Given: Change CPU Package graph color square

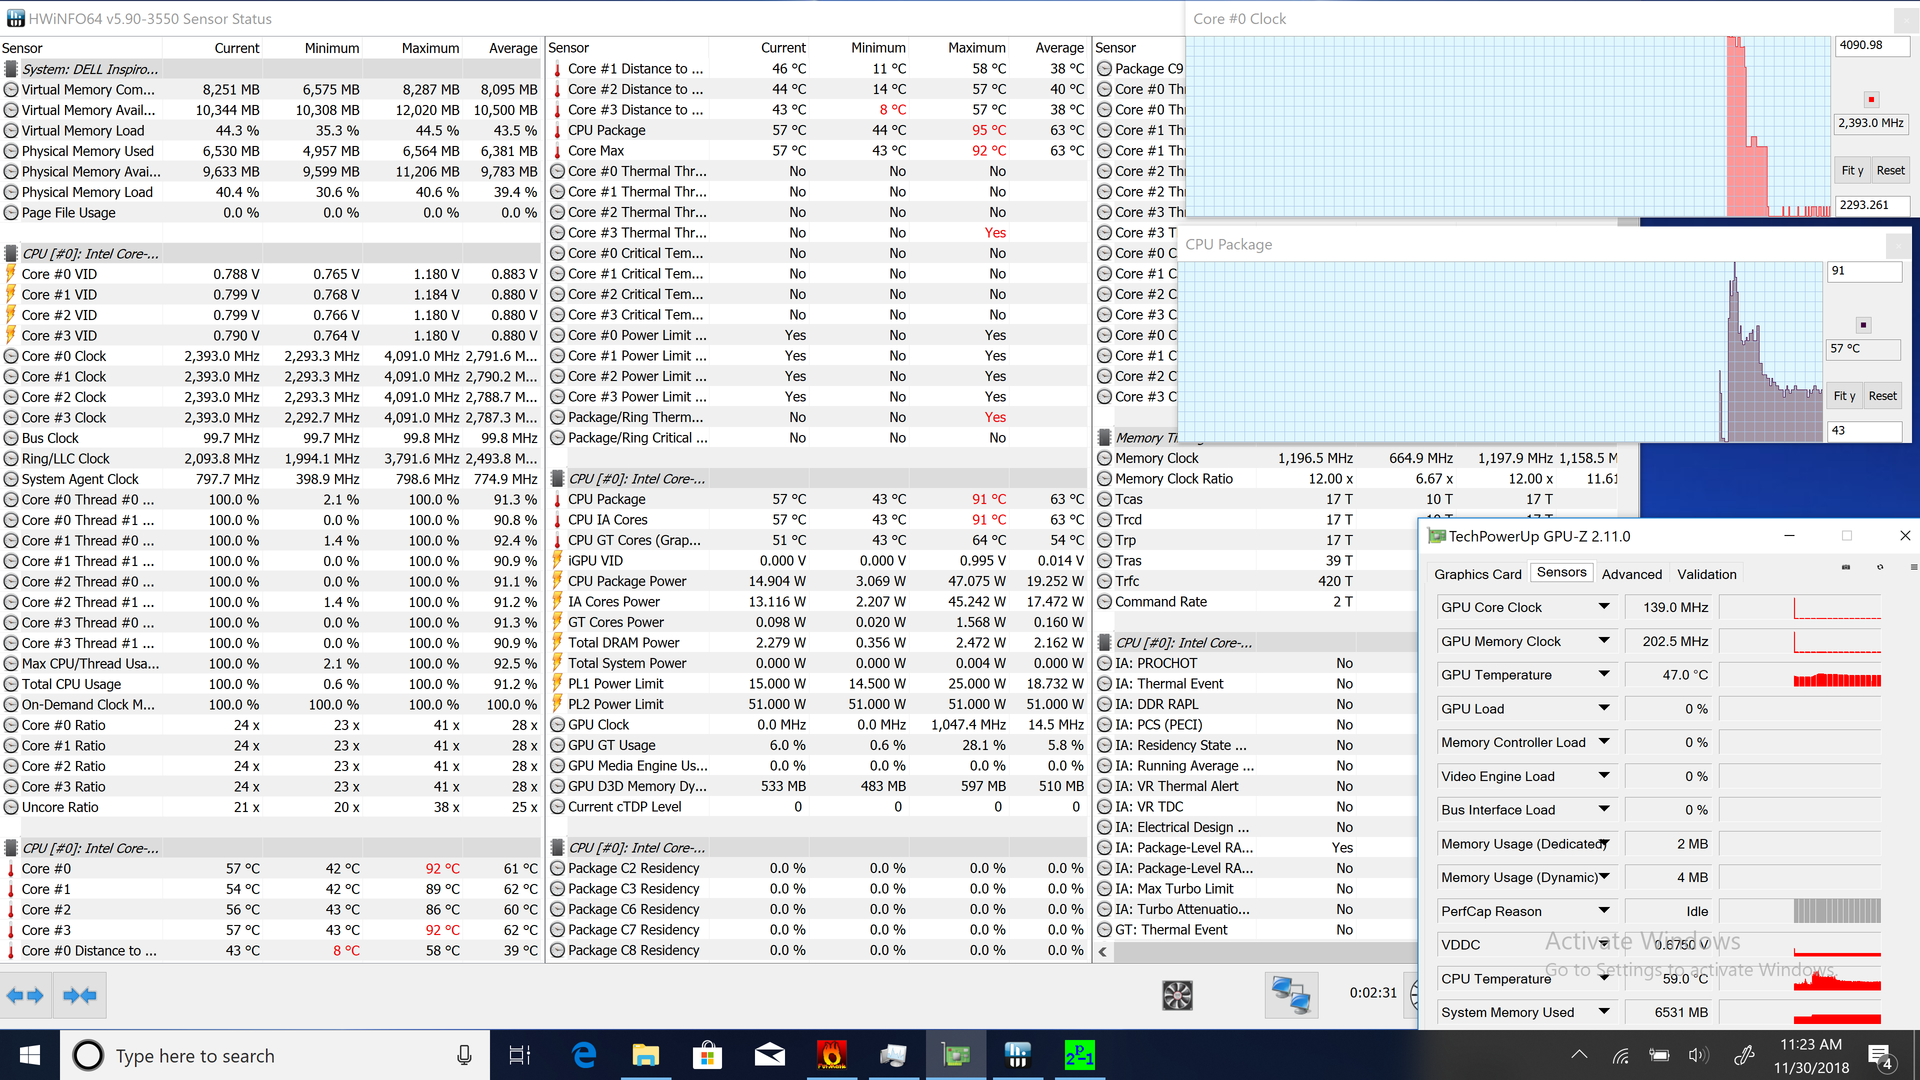Looking at the screenshot, I should pos(1863,325).
